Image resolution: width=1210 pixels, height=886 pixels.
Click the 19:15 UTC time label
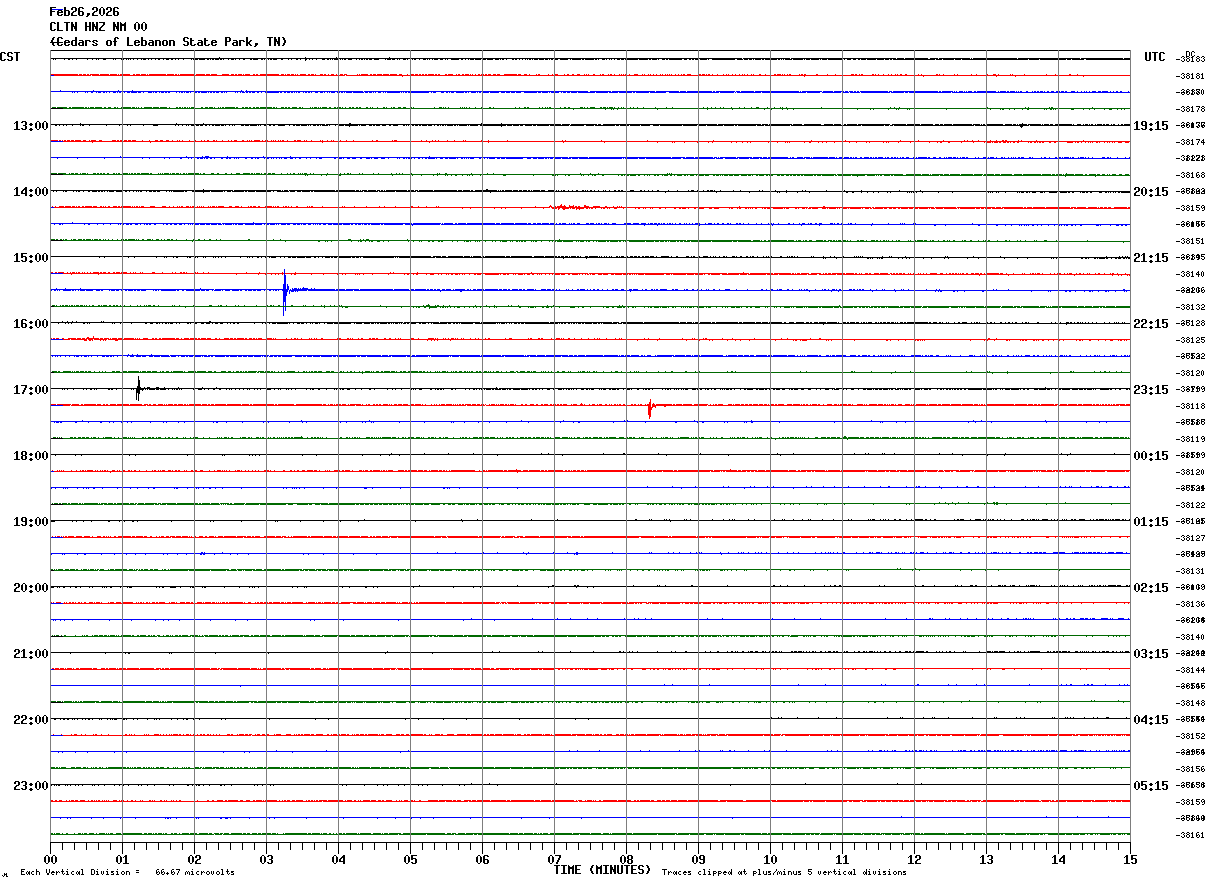[x=1151, y=126]
